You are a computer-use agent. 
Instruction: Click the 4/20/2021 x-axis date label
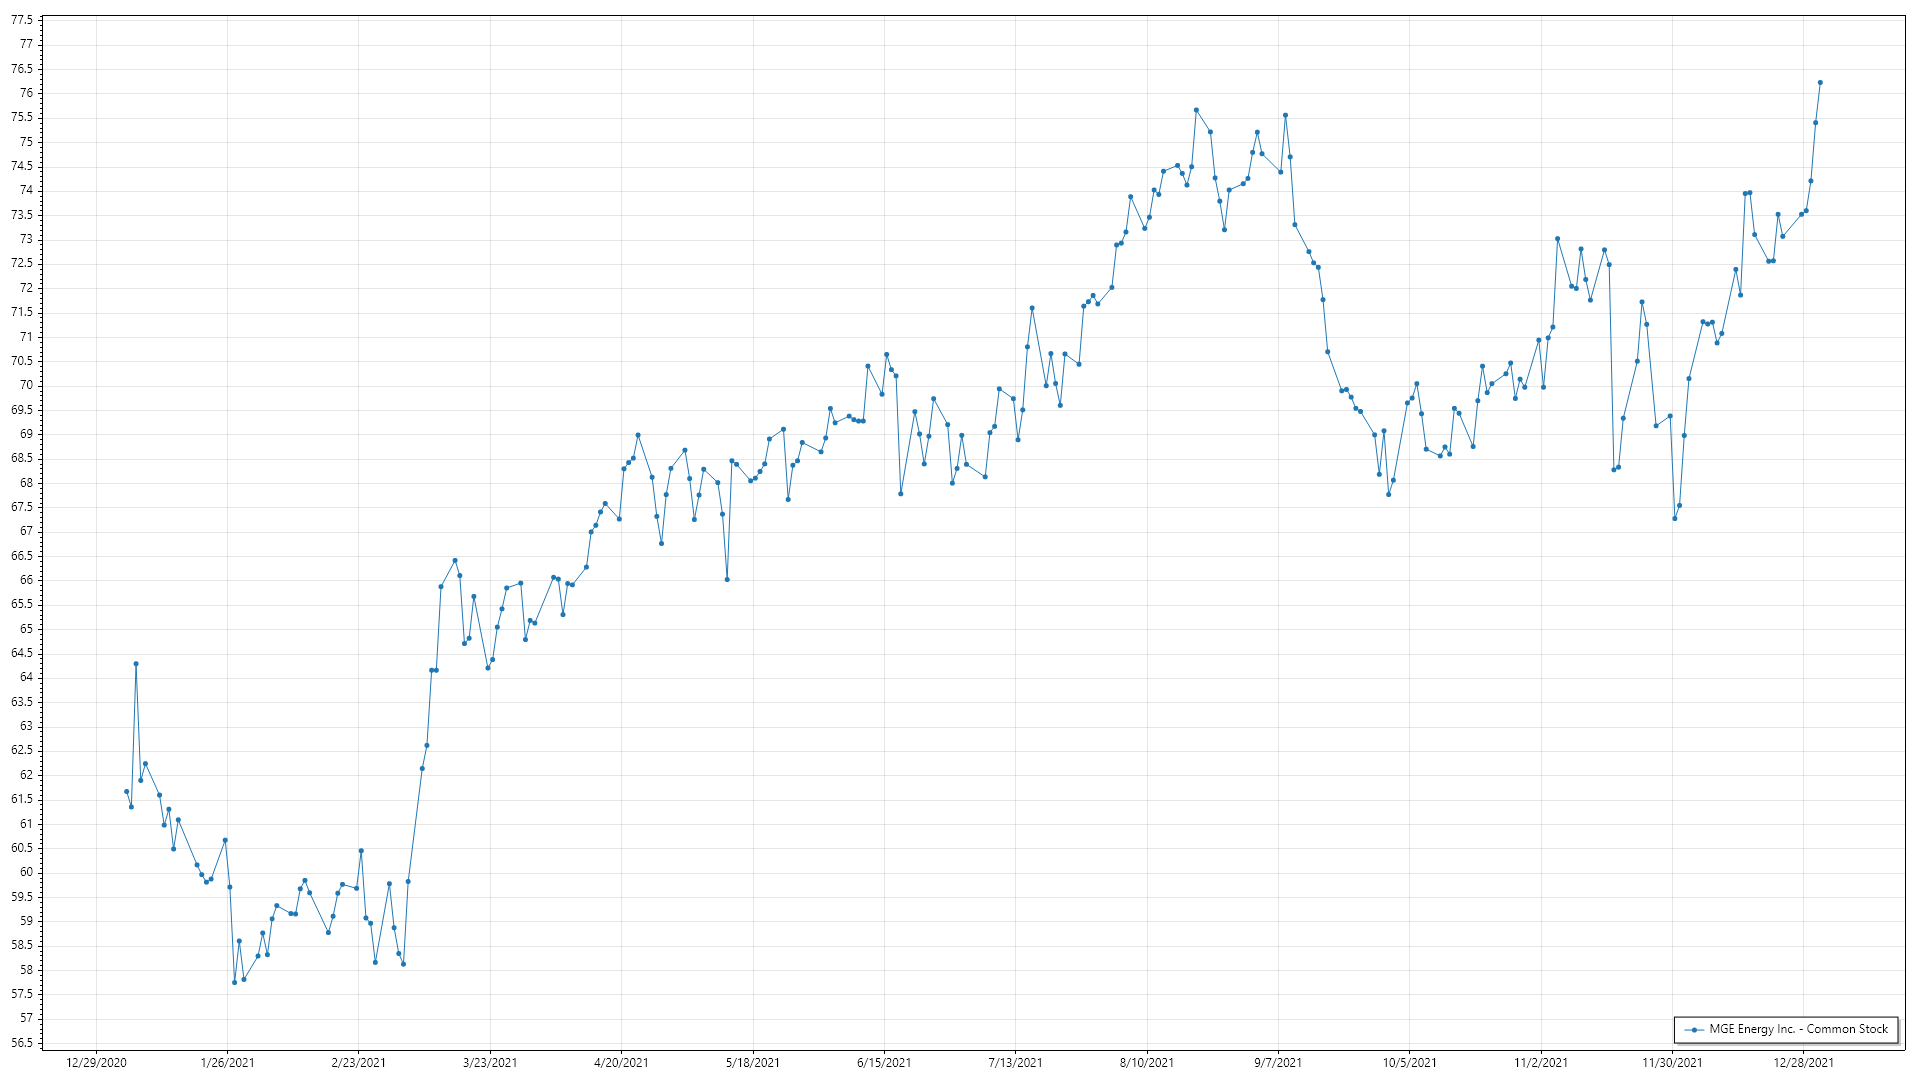621,1063
